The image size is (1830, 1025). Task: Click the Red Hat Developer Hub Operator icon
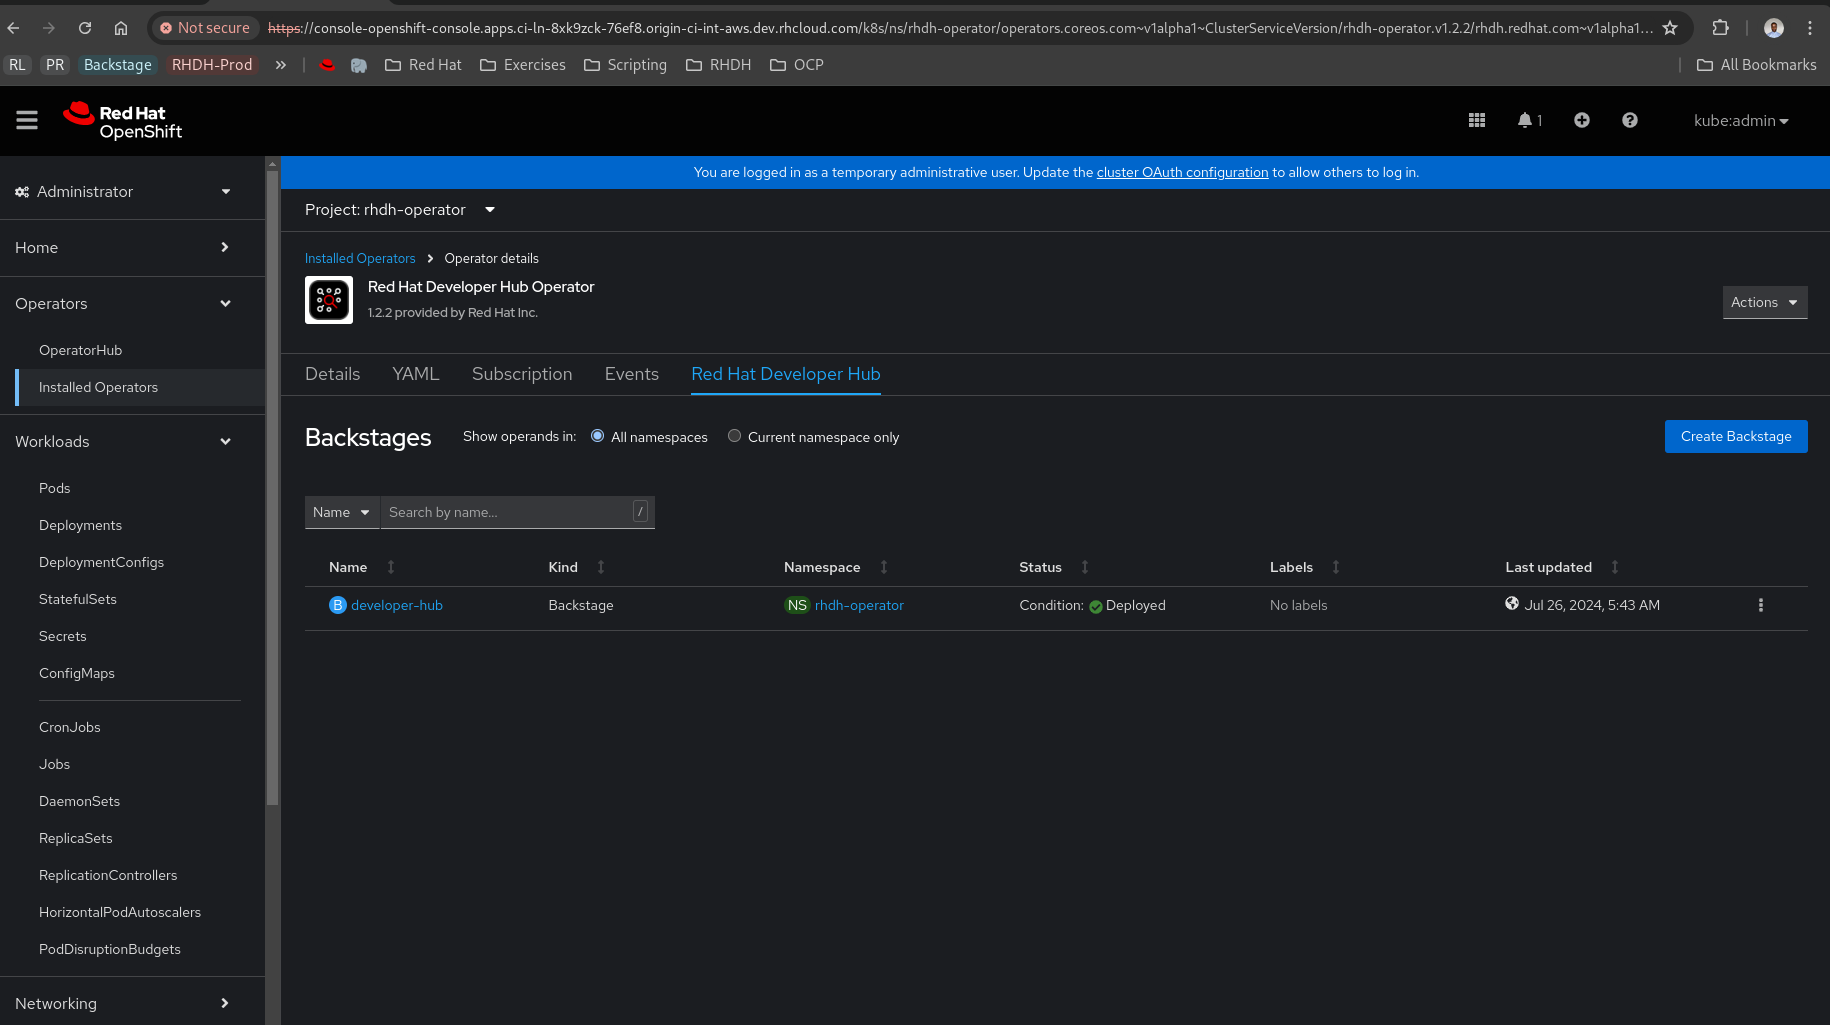[x=329, y=300]
